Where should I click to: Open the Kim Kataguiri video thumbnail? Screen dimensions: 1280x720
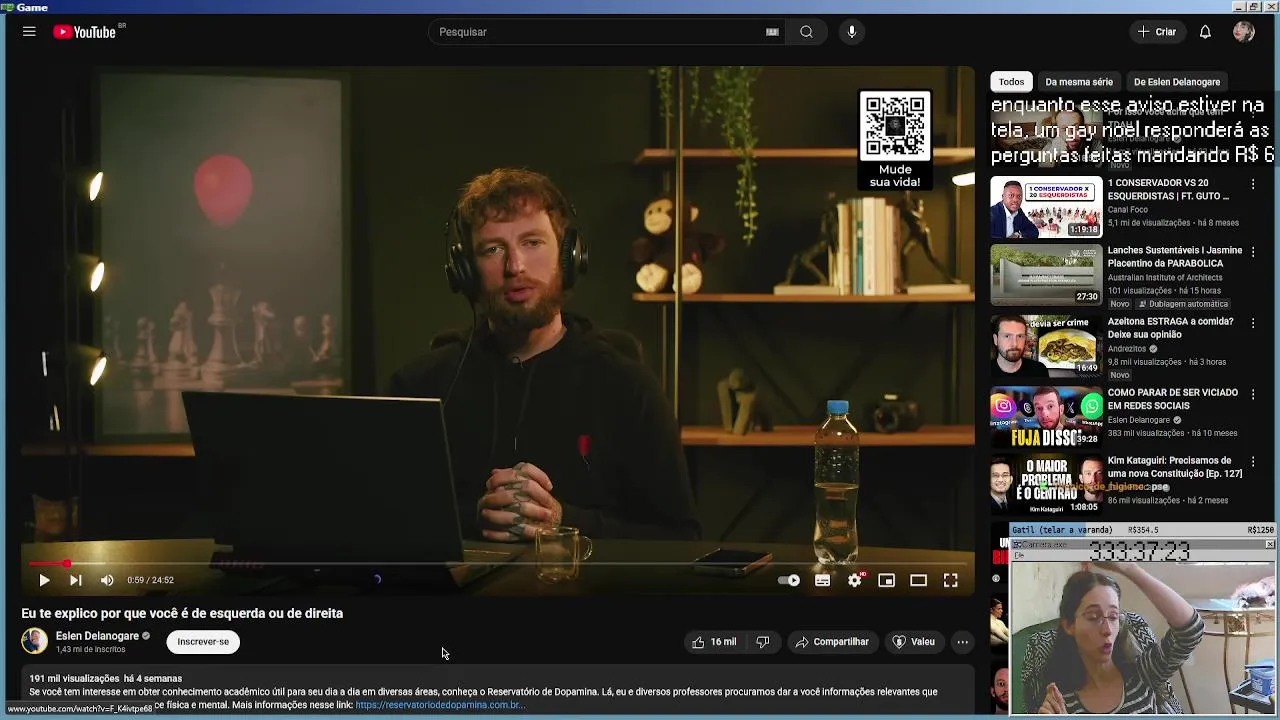click(x=1046, y=485)
